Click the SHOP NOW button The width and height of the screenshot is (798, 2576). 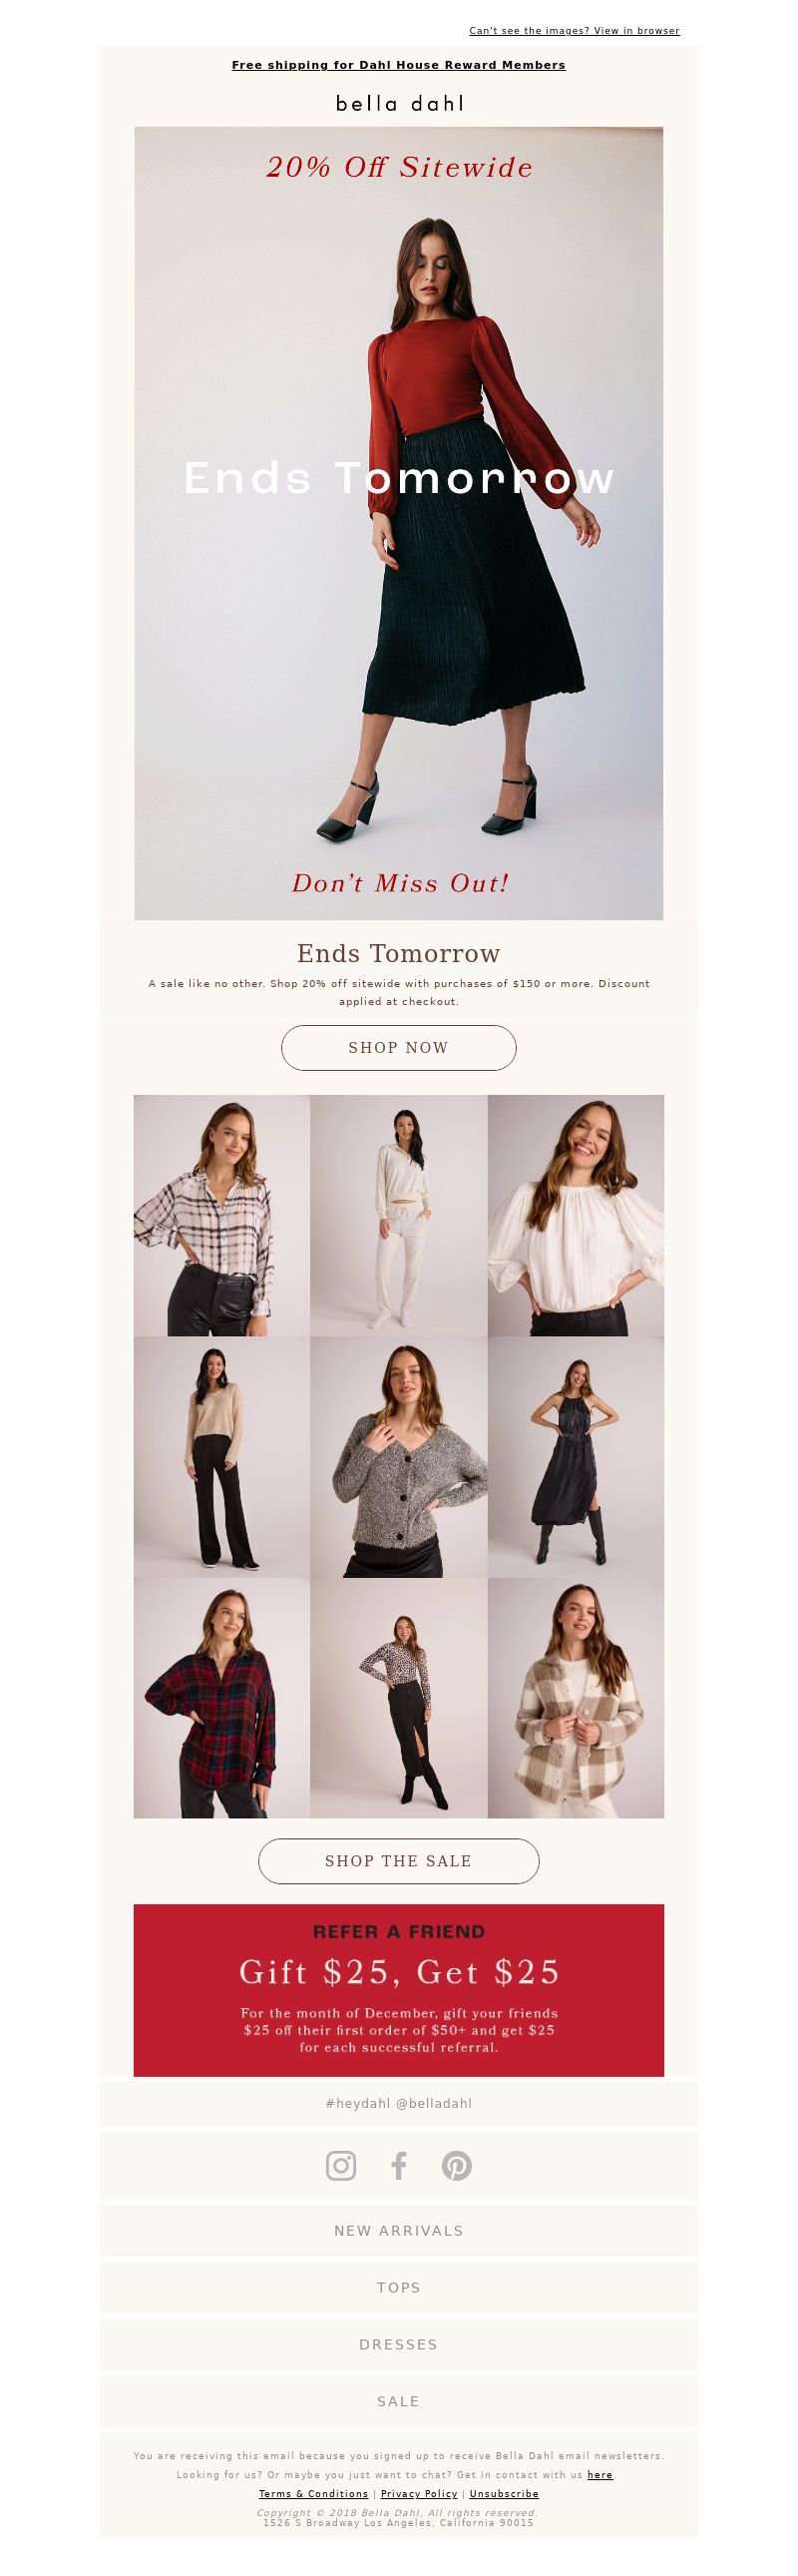point(399,1047)
